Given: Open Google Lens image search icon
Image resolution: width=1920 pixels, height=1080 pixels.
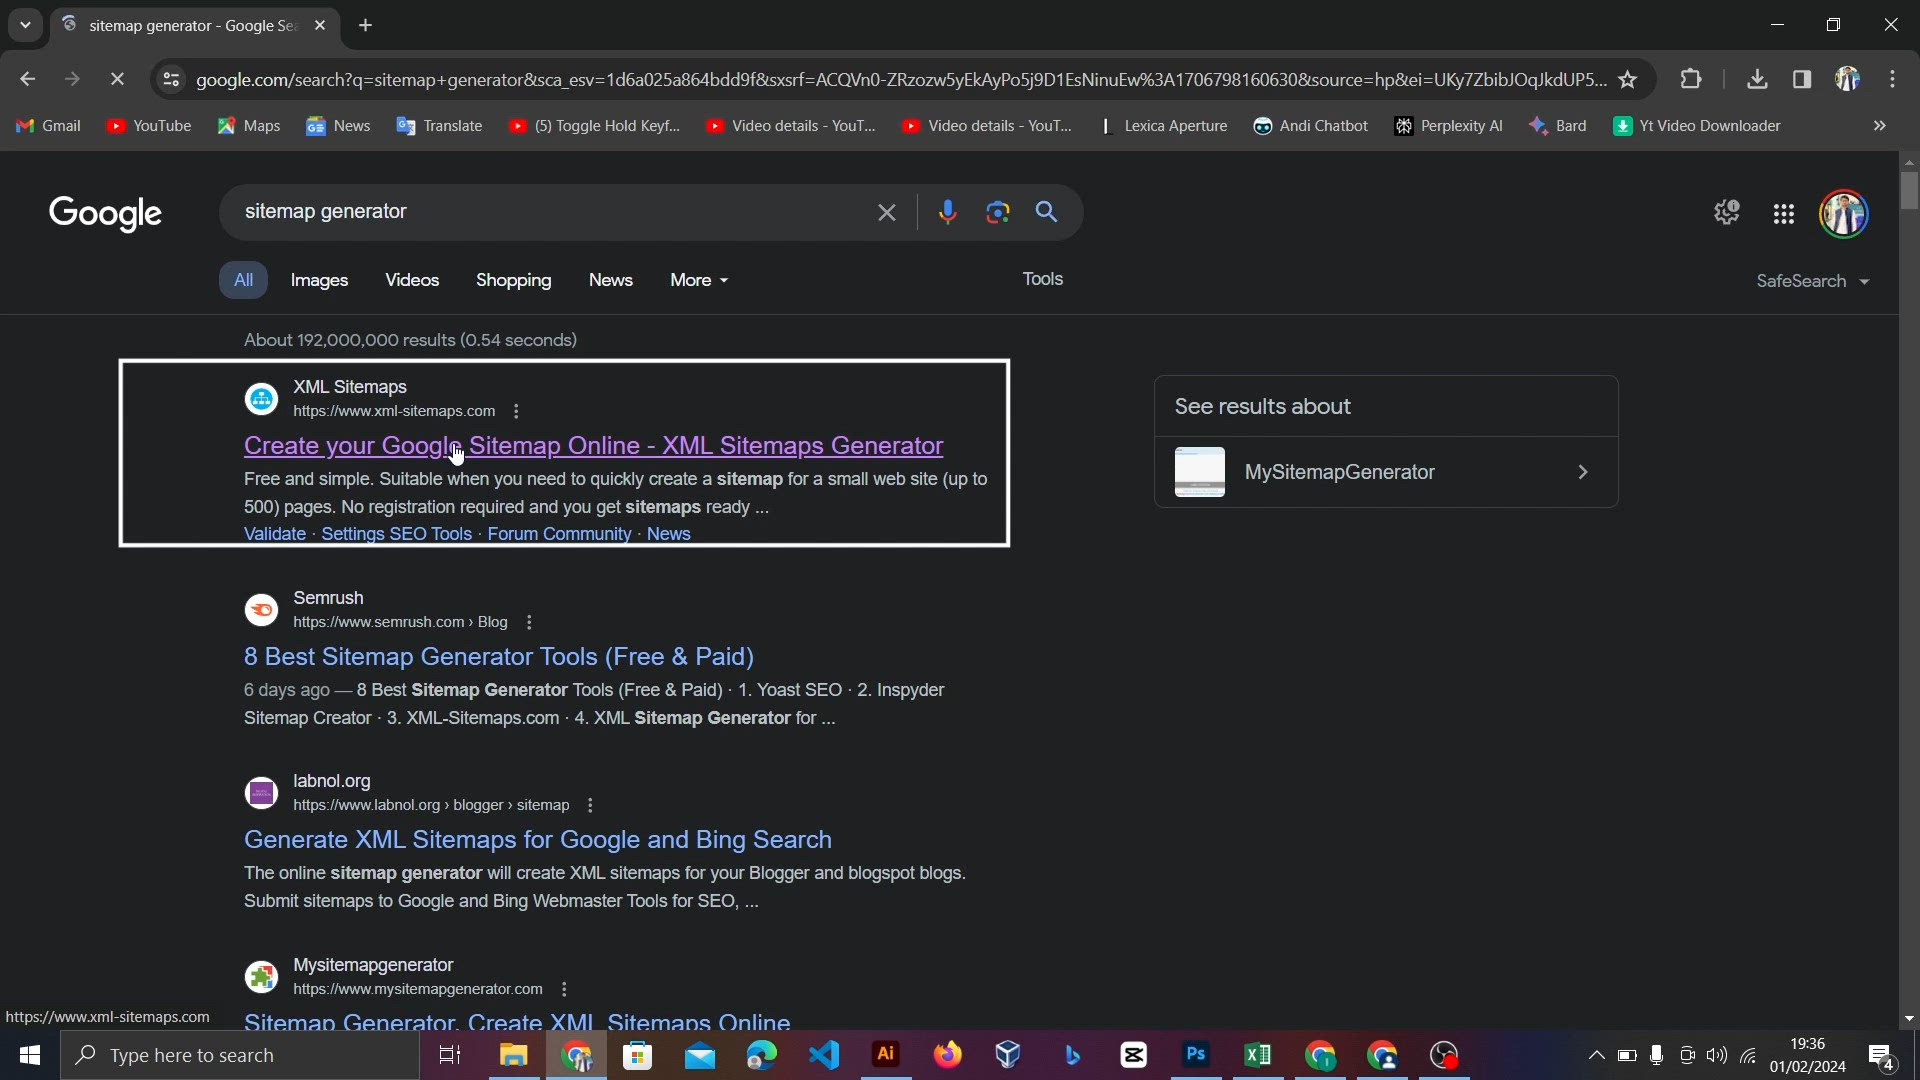Looking at the screenshot, I should [997, 212].
